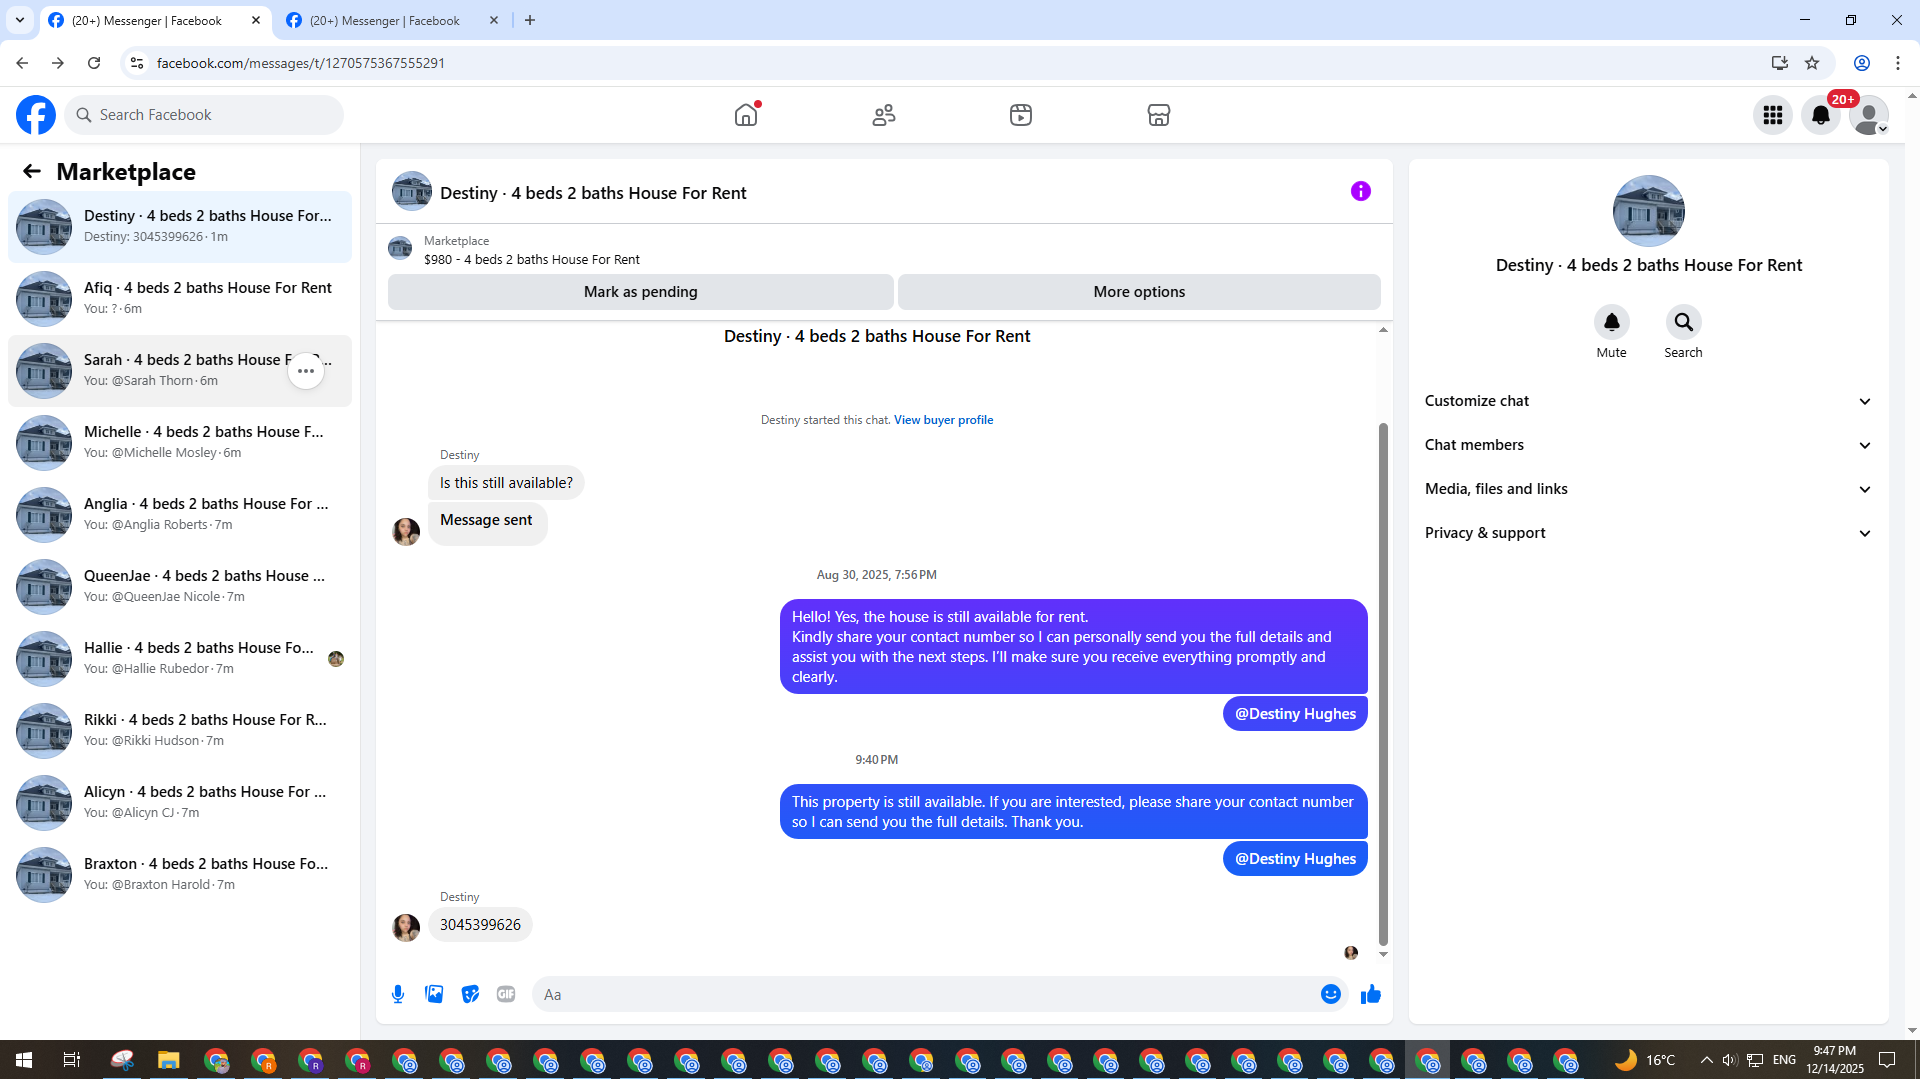Open the emoji picker

click(x=1331, y=994)
